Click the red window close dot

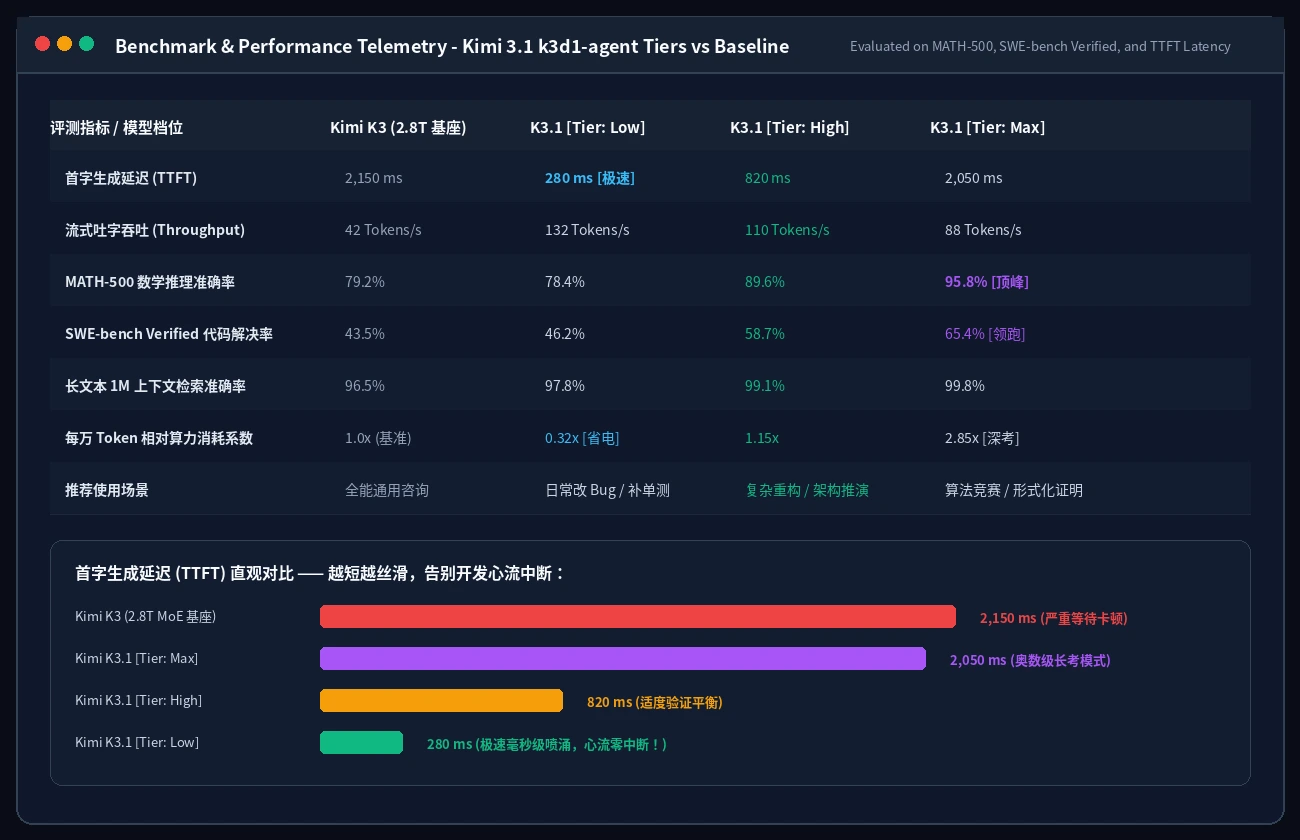point(42,44)
